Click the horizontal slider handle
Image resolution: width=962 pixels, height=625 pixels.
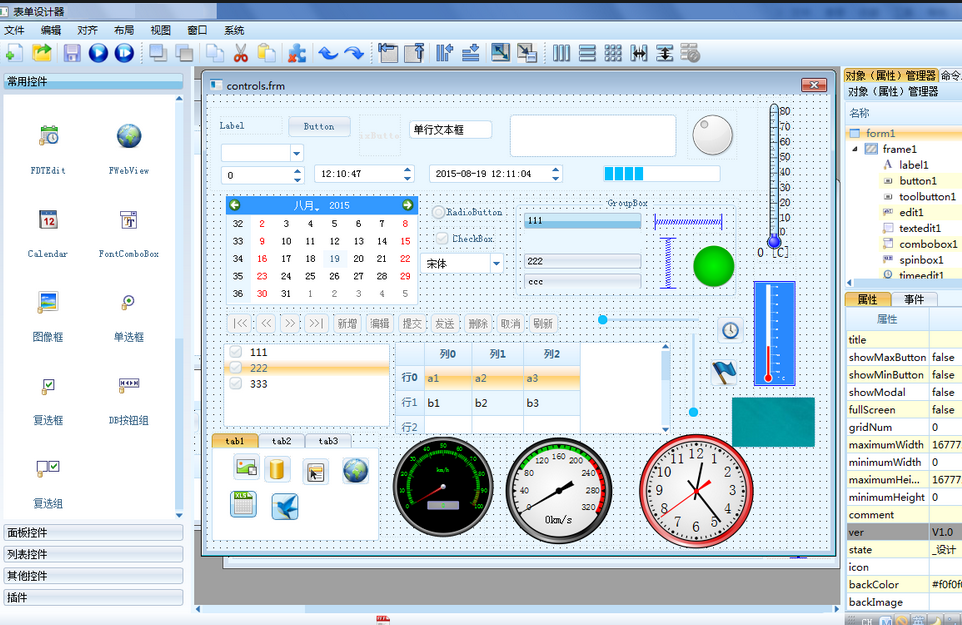pyautogui.click(x=603, y=320)
